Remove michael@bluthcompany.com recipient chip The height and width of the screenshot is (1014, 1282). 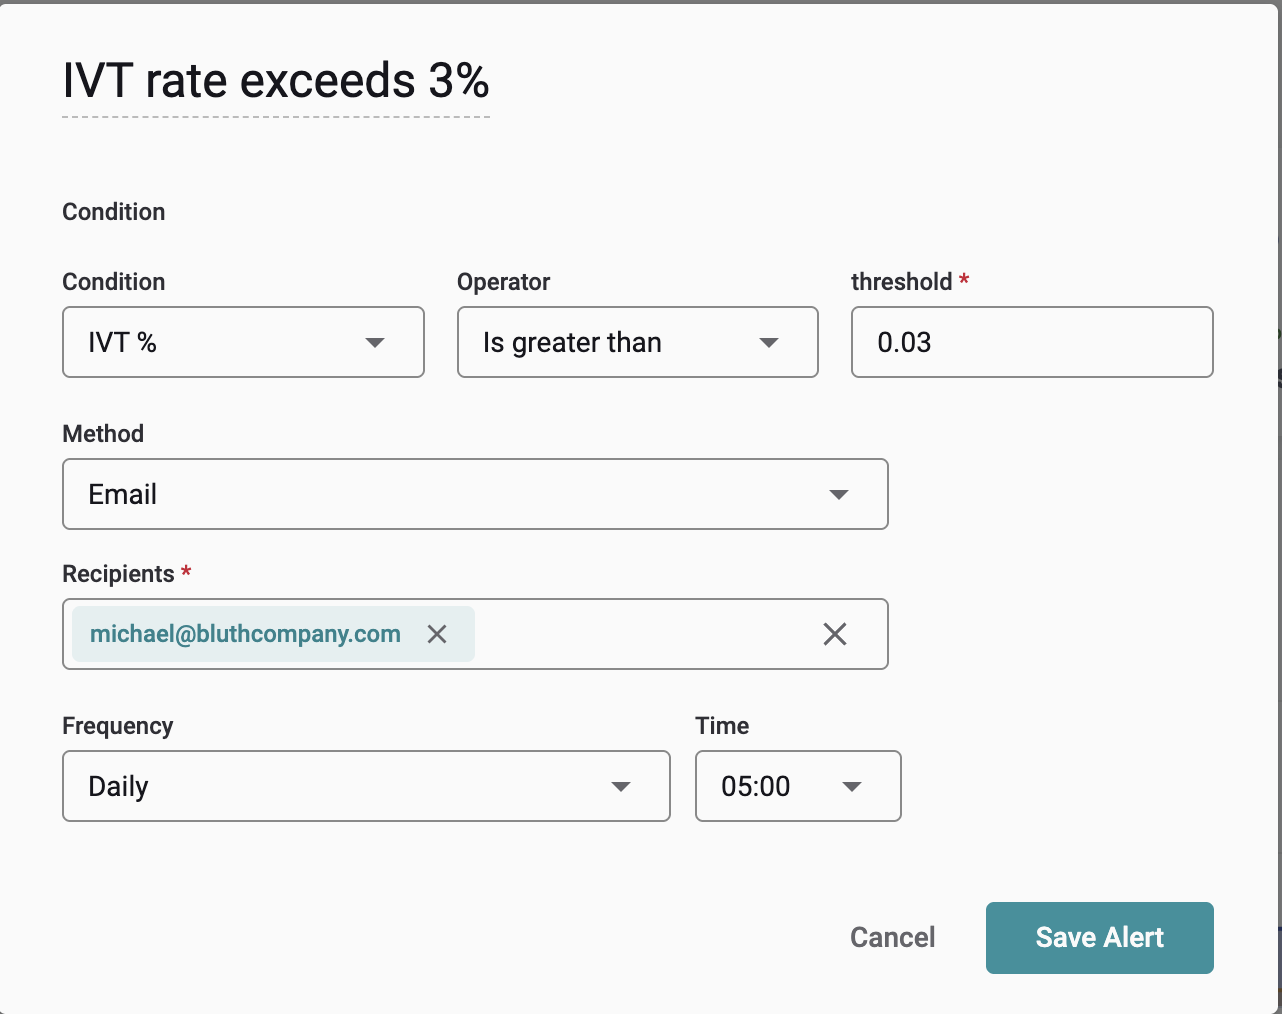(437, 634)
